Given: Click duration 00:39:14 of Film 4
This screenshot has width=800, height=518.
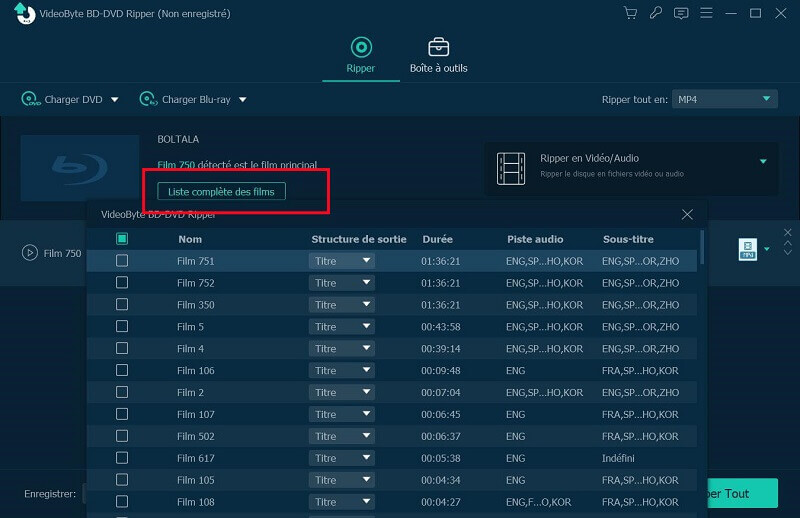Looking at the screenshot, I should tap(440, 349).
